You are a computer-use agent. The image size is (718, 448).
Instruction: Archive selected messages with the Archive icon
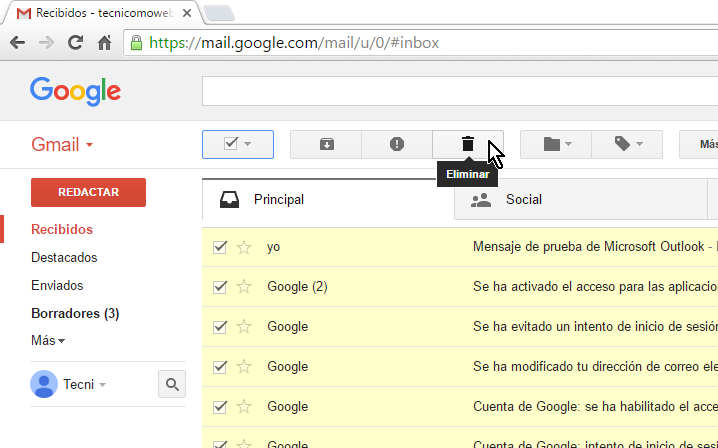326,144
